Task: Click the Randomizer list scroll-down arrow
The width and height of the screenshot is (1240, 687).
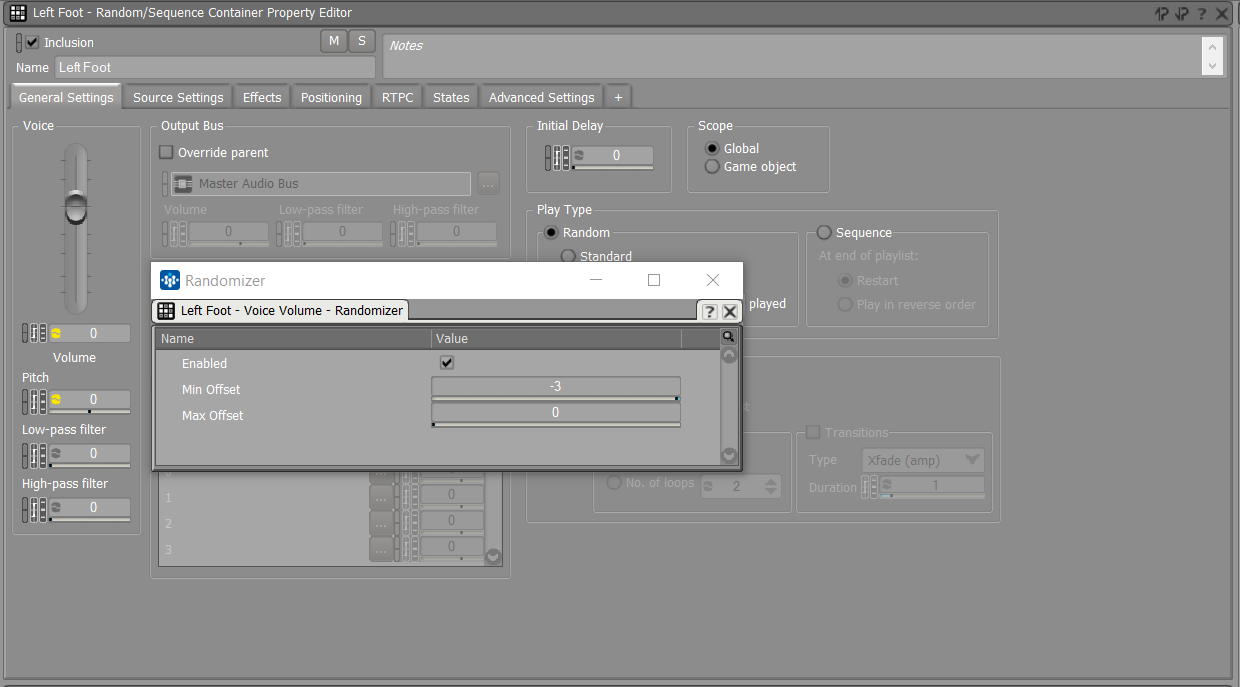Action: coord(729,455)
